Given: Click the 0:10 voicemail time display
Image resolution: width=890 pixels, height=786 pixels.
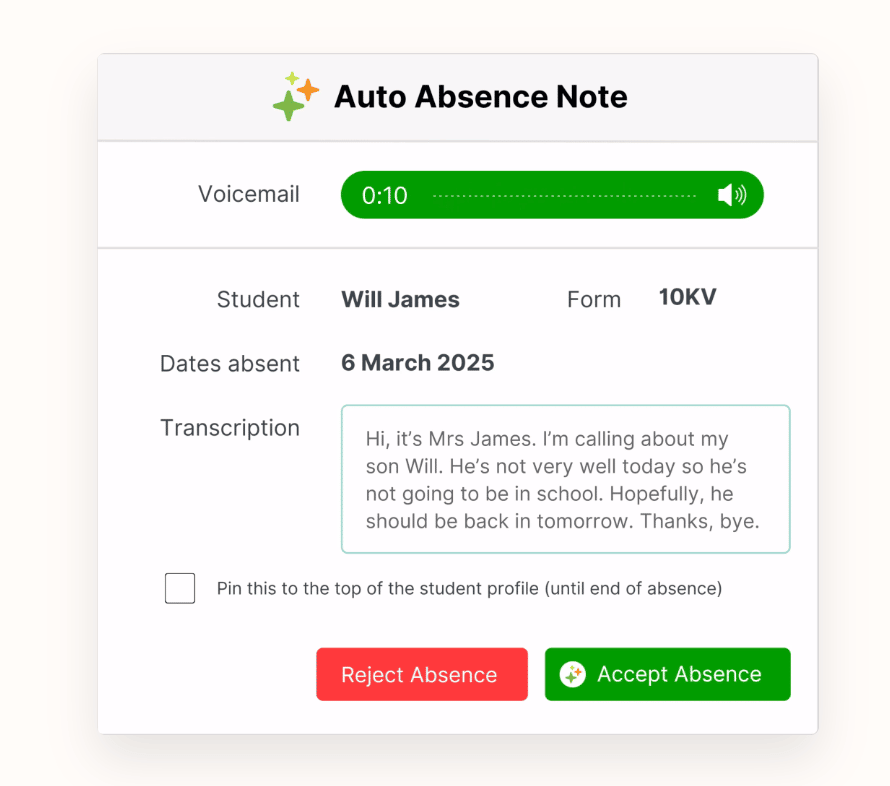Looking at the screenshot, I should click(x=385, y=195).
